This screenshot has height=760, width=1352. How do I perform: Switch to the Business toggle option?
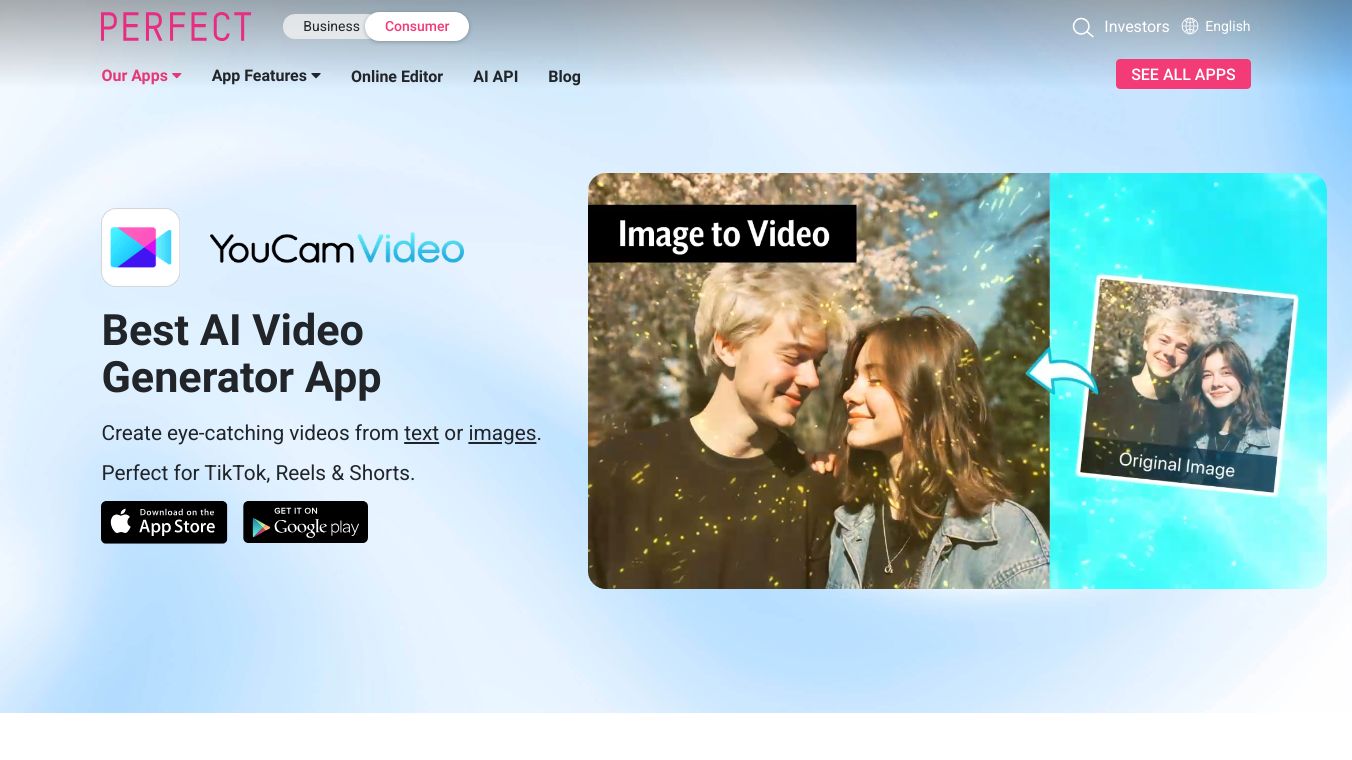pyautogui.click(x=331, y=27)
